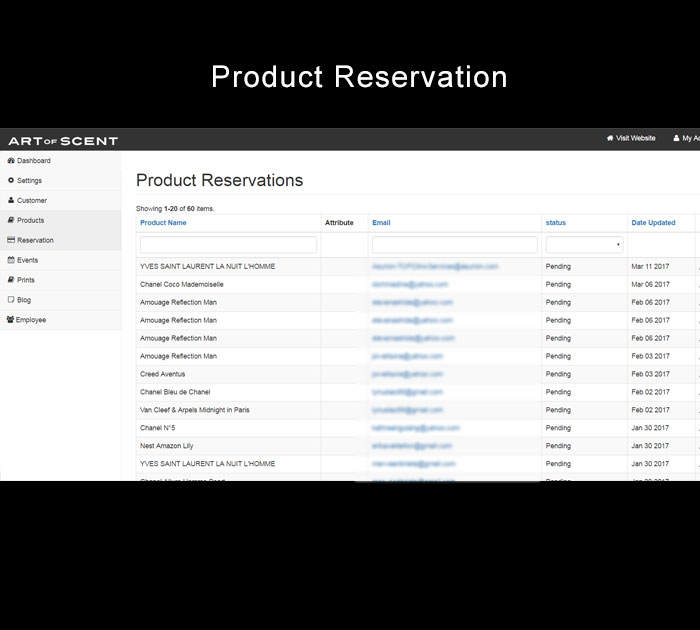The width and height of the screenshot is (700, 630).
Task: Click the Products book icon
Action: point(11,220)
